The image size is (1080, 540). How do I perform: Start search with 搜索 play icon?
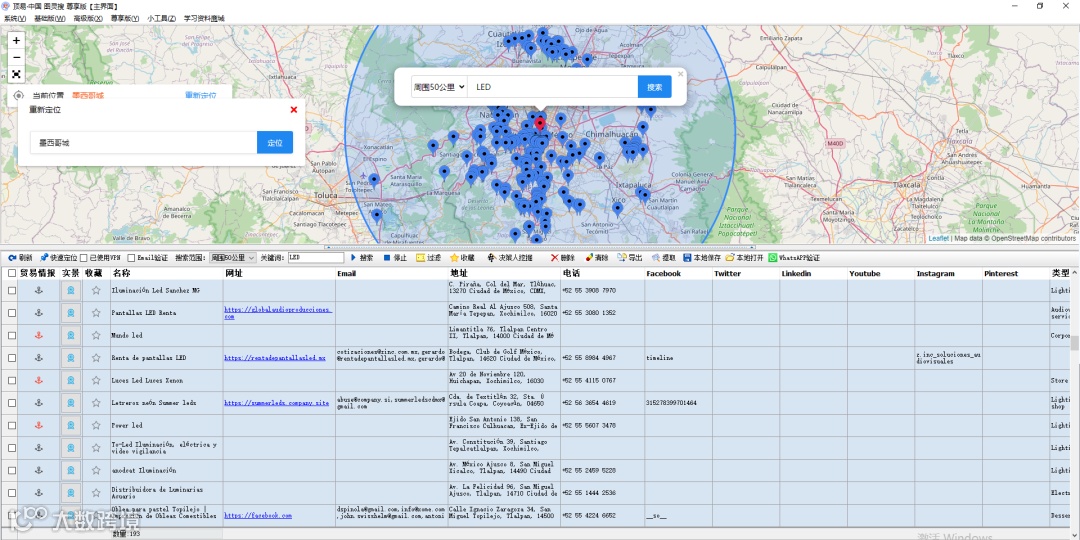[362, 258]
